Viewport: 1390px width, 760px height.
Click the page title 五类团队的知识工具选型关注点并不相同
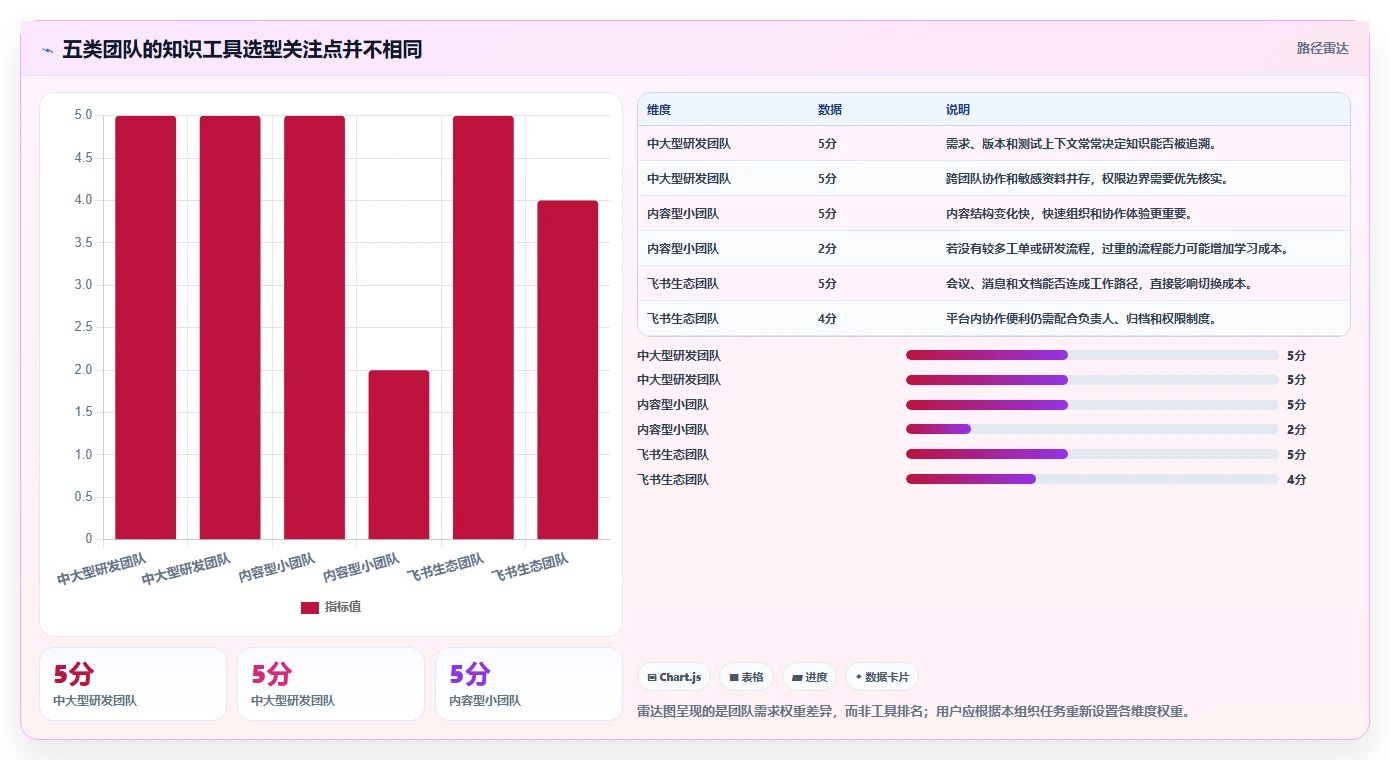tap(242, 50)
